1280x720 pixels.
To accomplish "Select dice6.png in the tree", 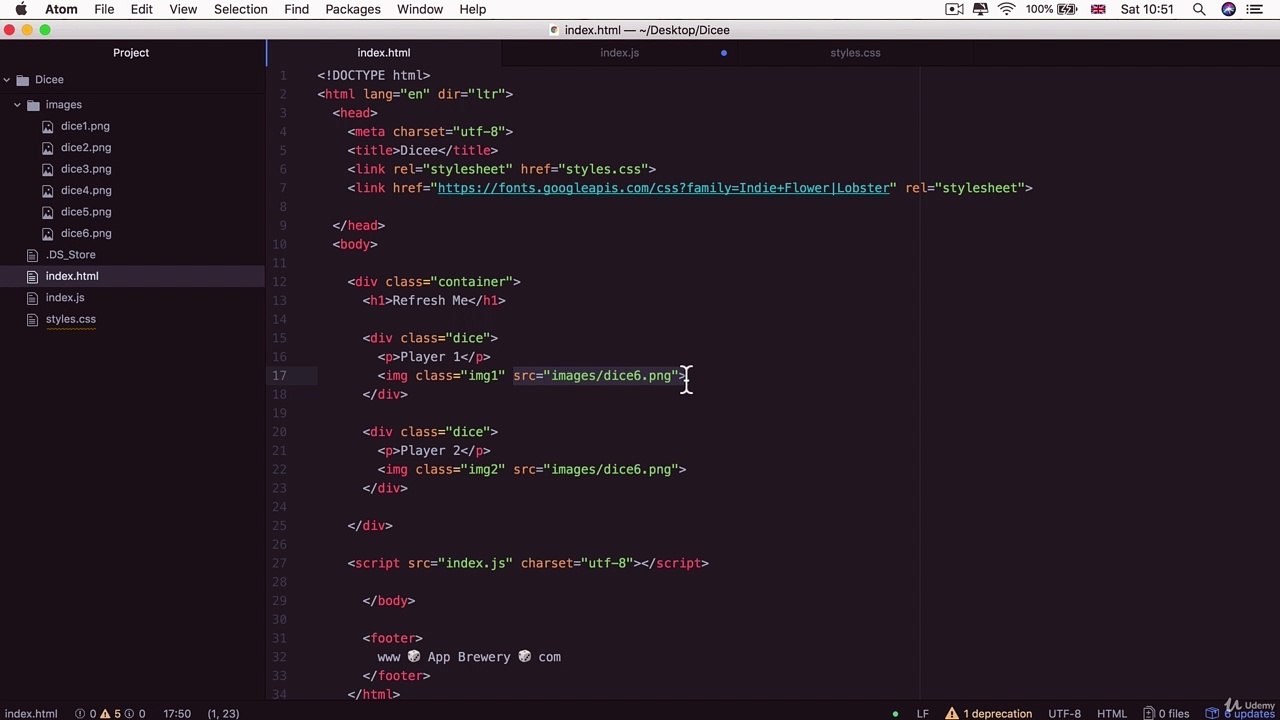I will [x=86, y=233].
